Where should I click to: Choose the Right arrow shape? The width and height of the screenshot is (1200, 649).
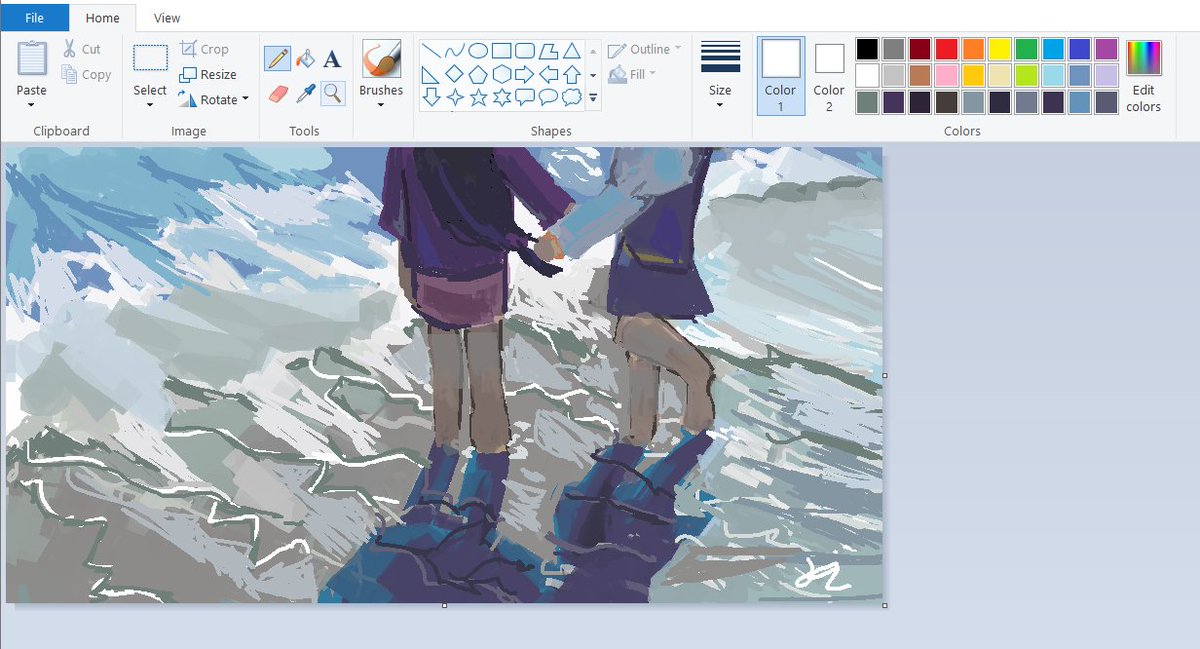click(525, 74)
